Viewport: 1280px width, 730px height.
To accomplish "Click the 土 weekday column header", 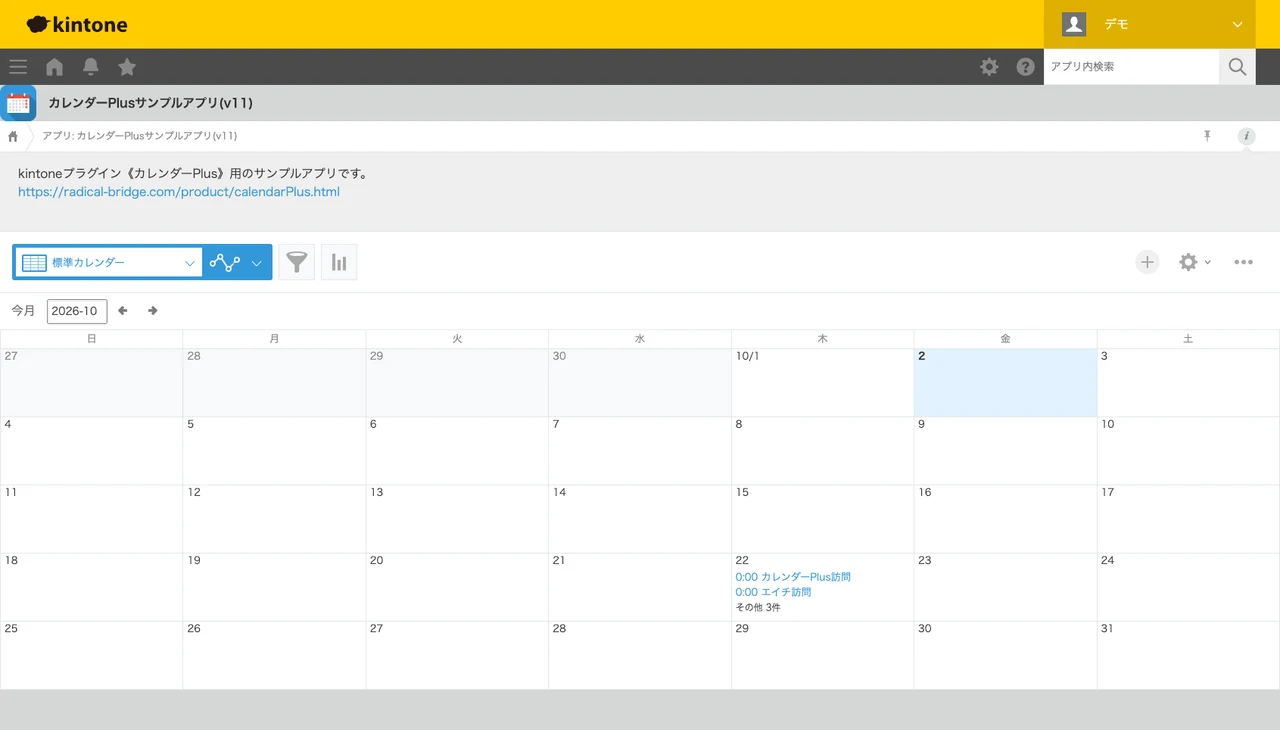I will [1188, 339].
